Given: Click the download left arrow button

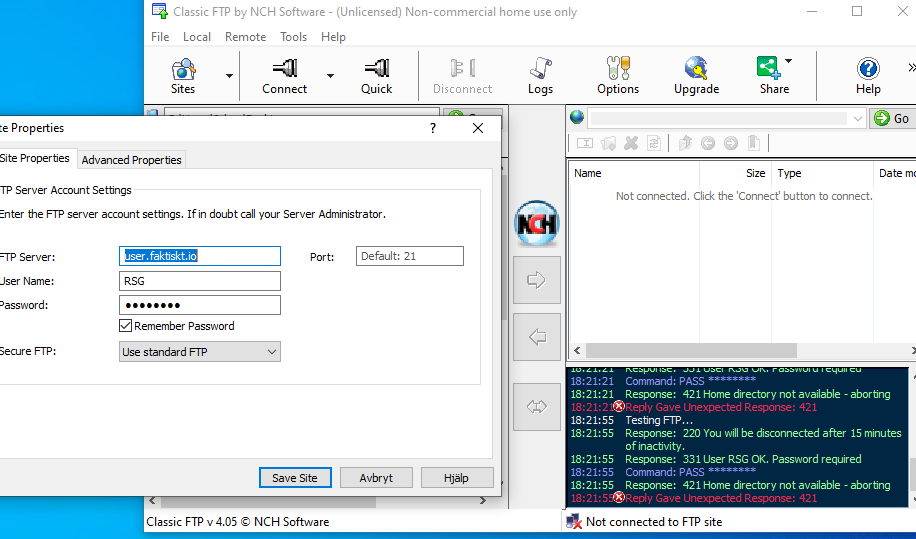Looking at the screenshot, I should tap(537, 337).
